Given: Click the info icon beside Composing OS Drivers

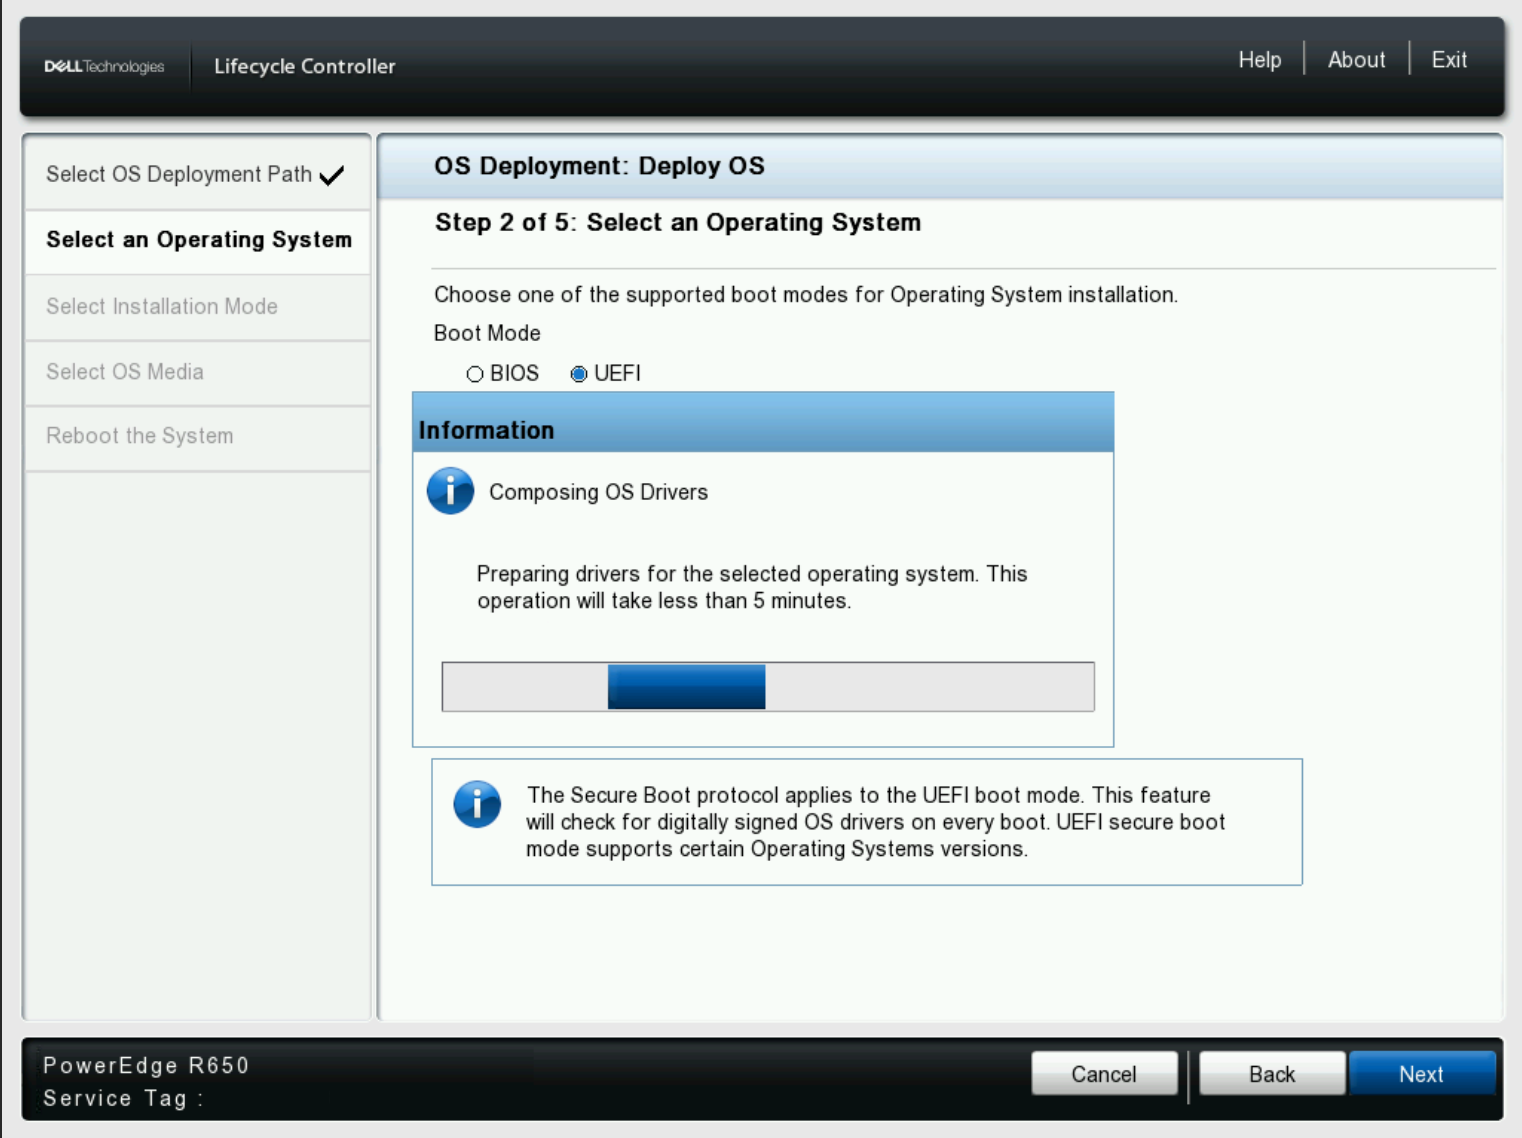Looking at the screenshot, I should [450, 492].
